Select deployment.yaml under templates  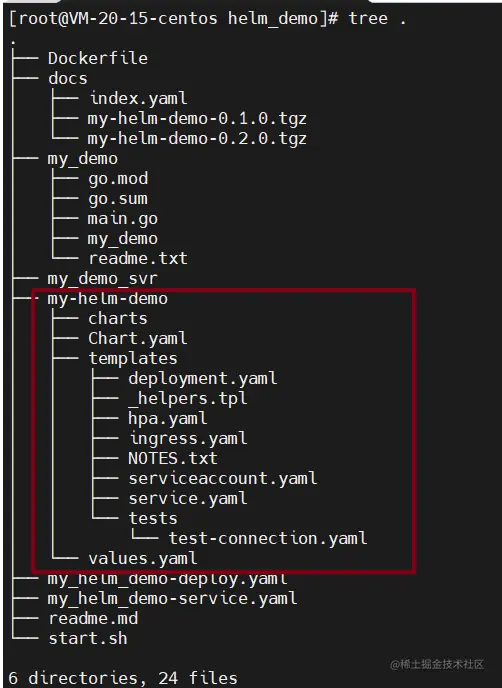(x=203, y=379)
